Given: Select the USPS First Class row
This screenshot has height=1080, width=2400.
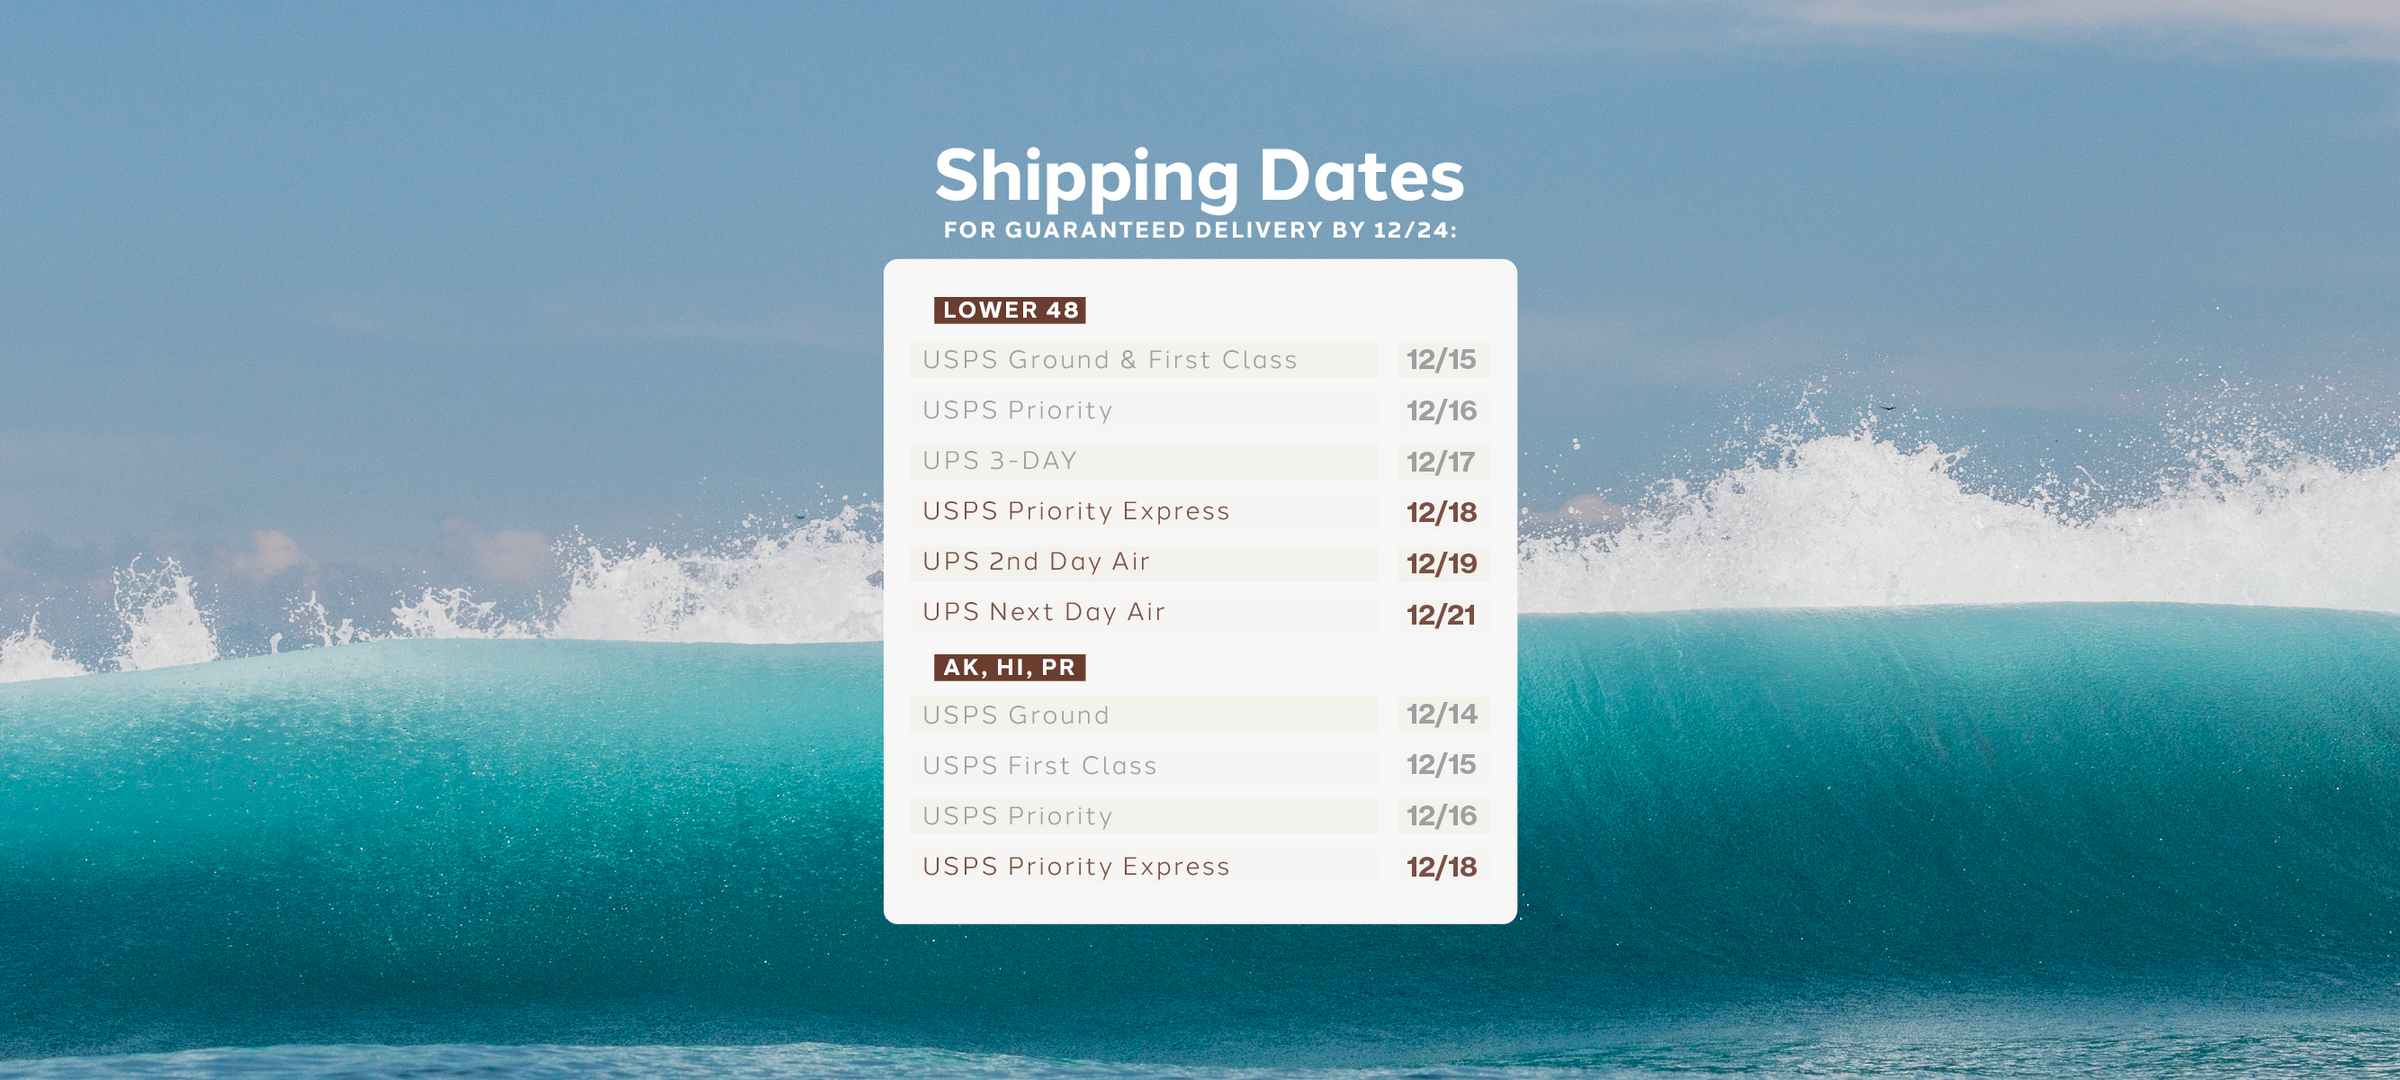Looking at the screenshot, I should click(x=1040, y=766).
